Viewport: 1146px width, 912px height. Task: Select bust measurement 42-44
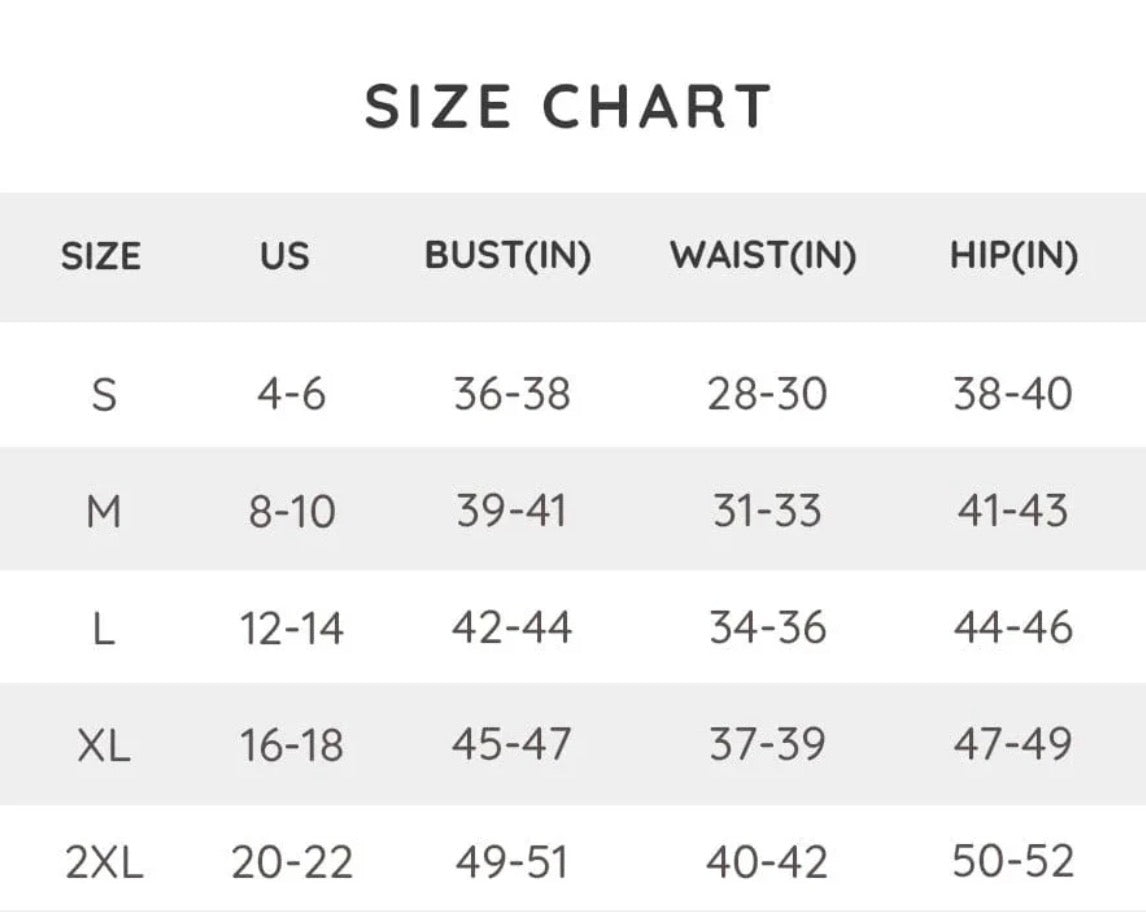click(511, 628)
